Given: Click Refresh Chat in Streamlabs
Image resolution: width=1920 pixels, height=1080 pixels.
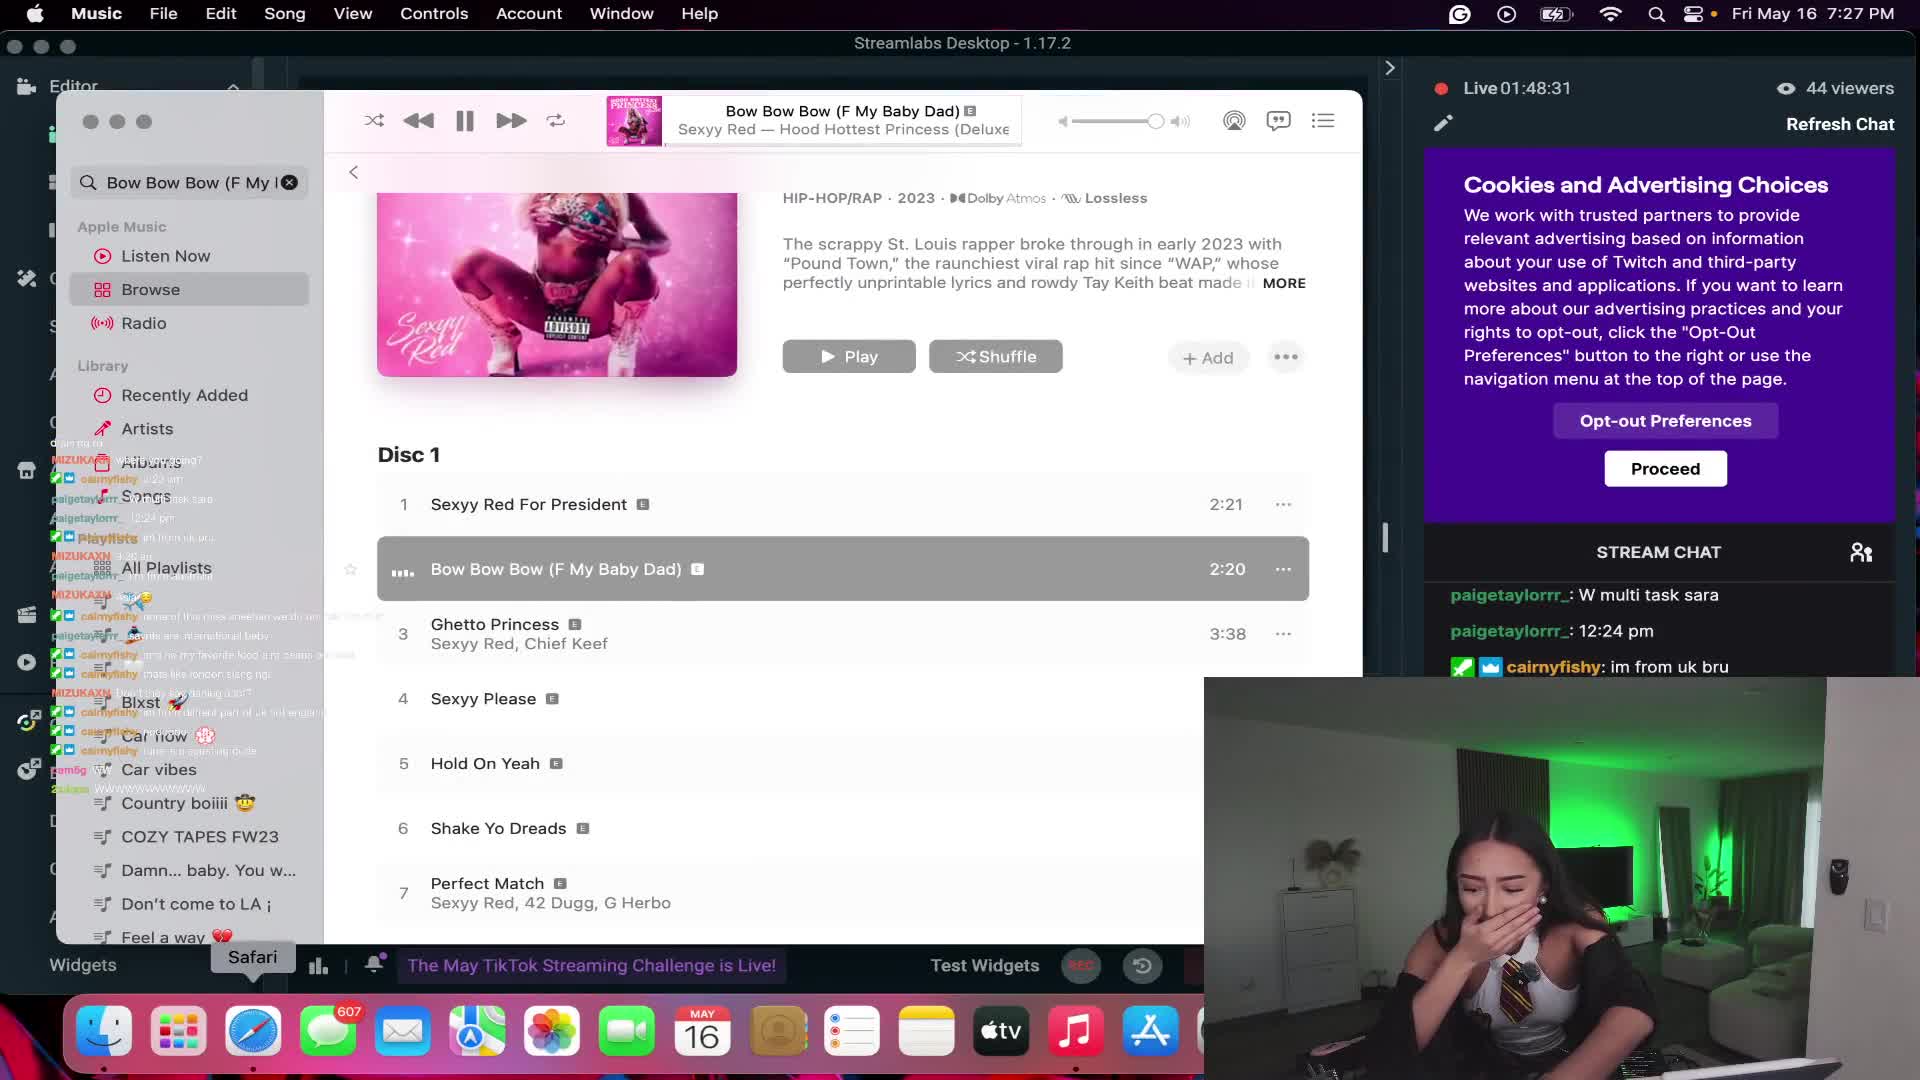Looking at the screenshot, I should 1840,124.
